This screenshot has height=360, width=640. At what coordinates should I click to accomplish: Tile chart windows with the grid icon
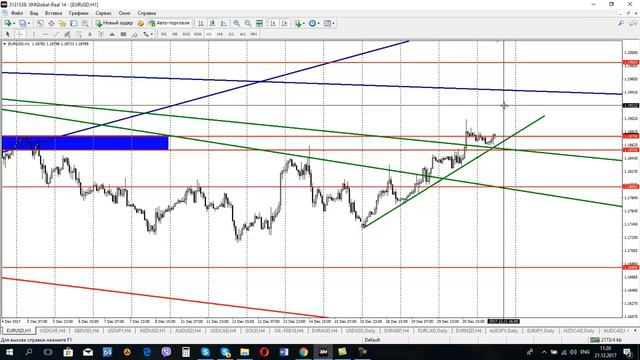(259, 23)
